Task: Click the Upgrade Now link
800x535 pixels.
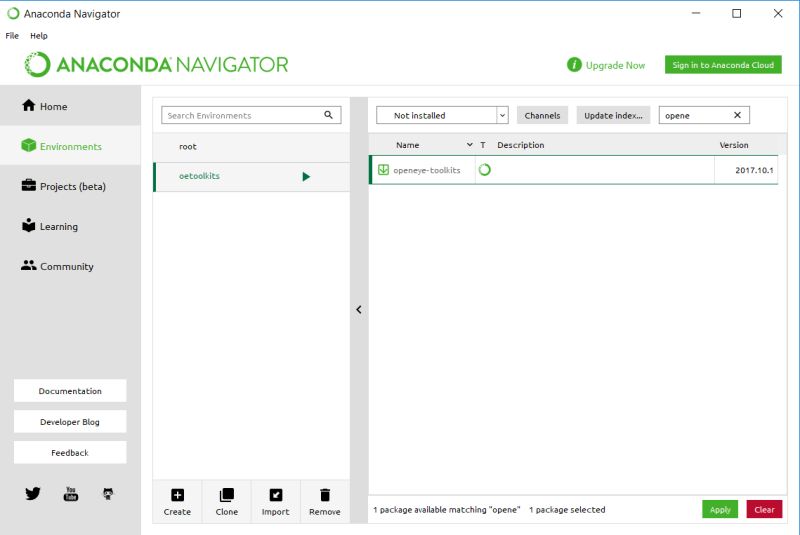Action: 615,65
